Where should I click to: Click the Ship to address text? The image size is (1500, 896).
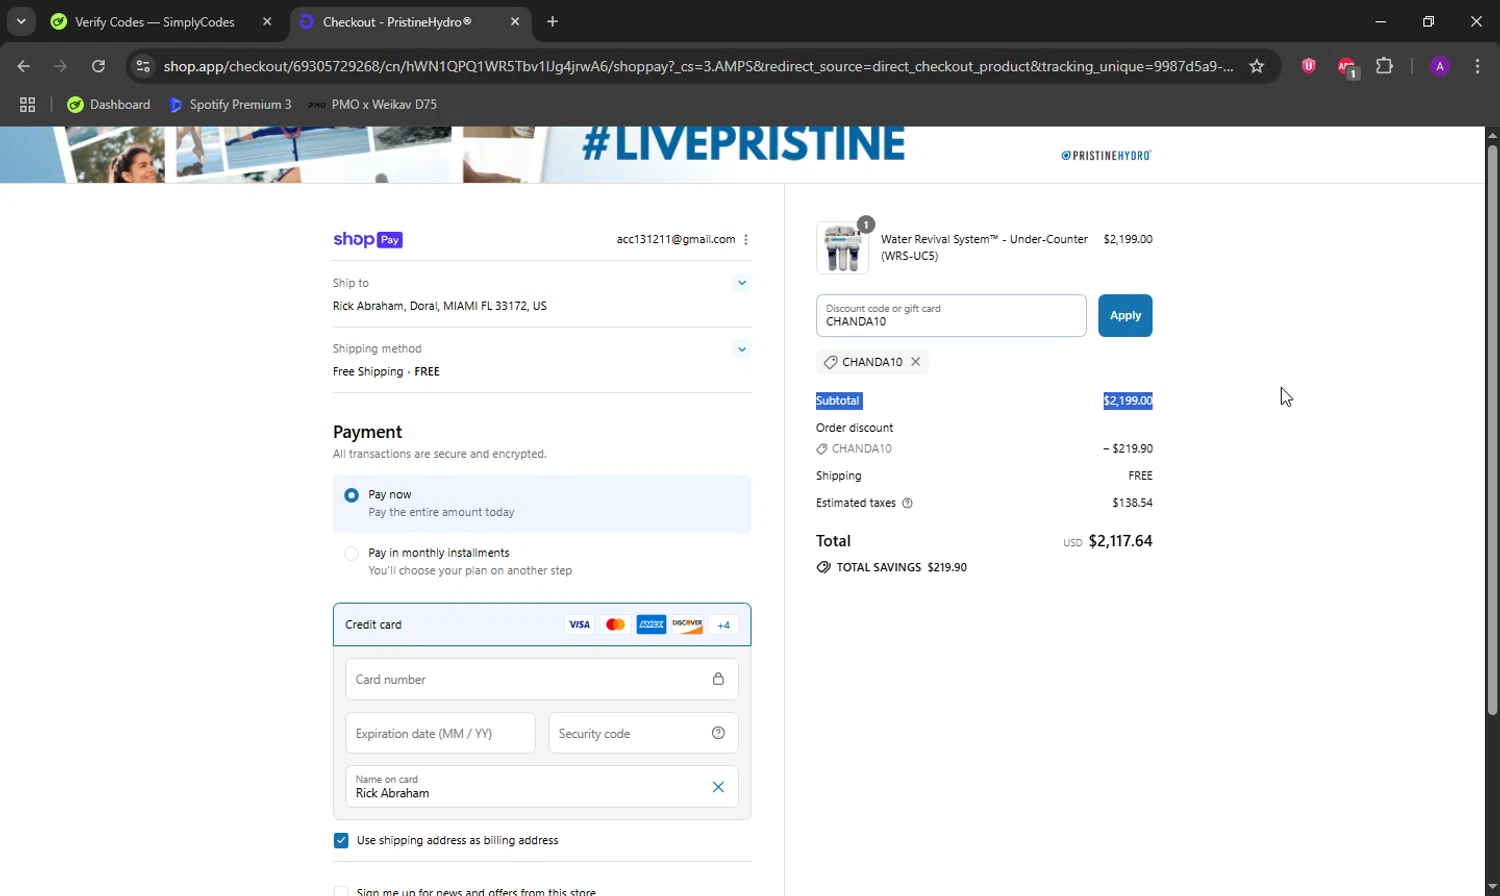point(440,306)
